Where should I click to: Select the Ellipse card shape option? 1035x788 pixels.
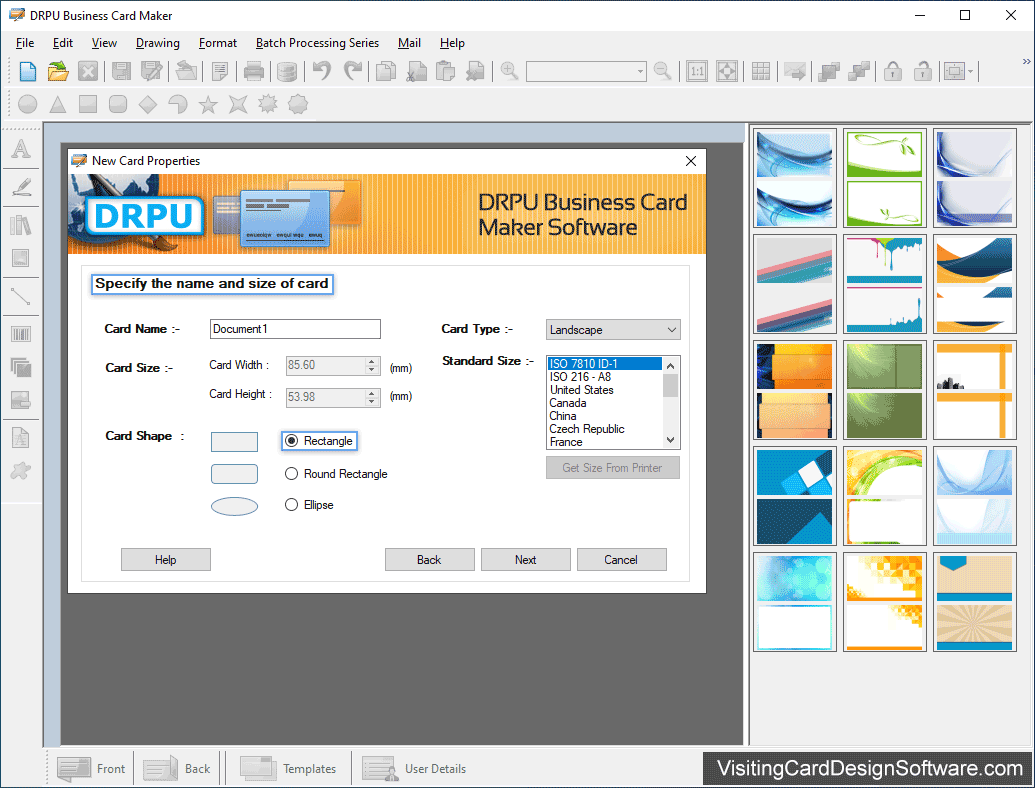click(309, 505)
